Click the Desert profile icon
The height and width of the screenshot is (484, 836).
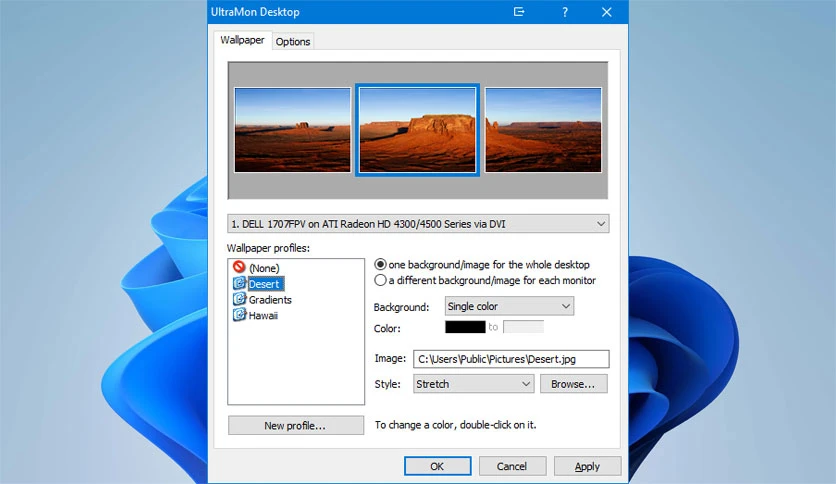pyautogui.click(x=239, y=283)
